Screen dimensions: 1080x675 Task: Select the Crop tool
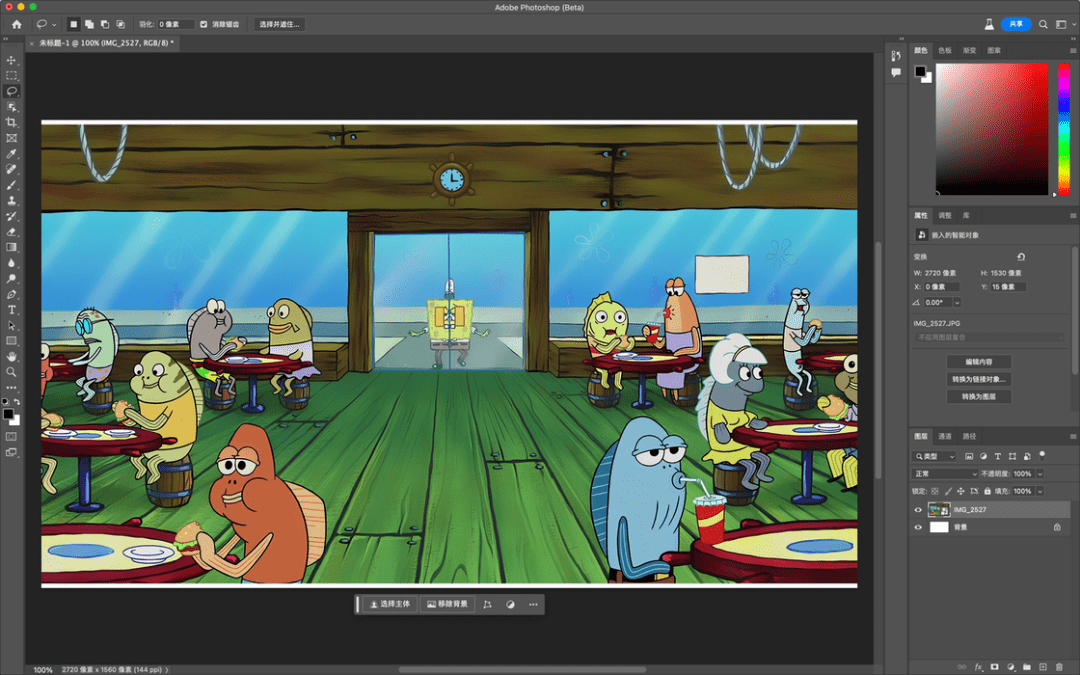point(12,123)
